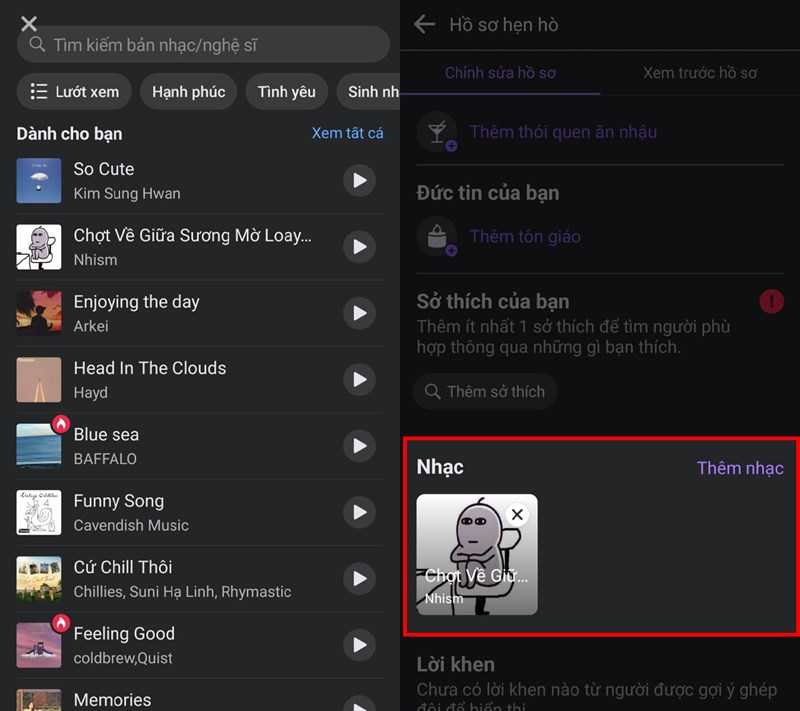800x711 pixels.
Task: Select Funny Song cover art
Action: 39,512
